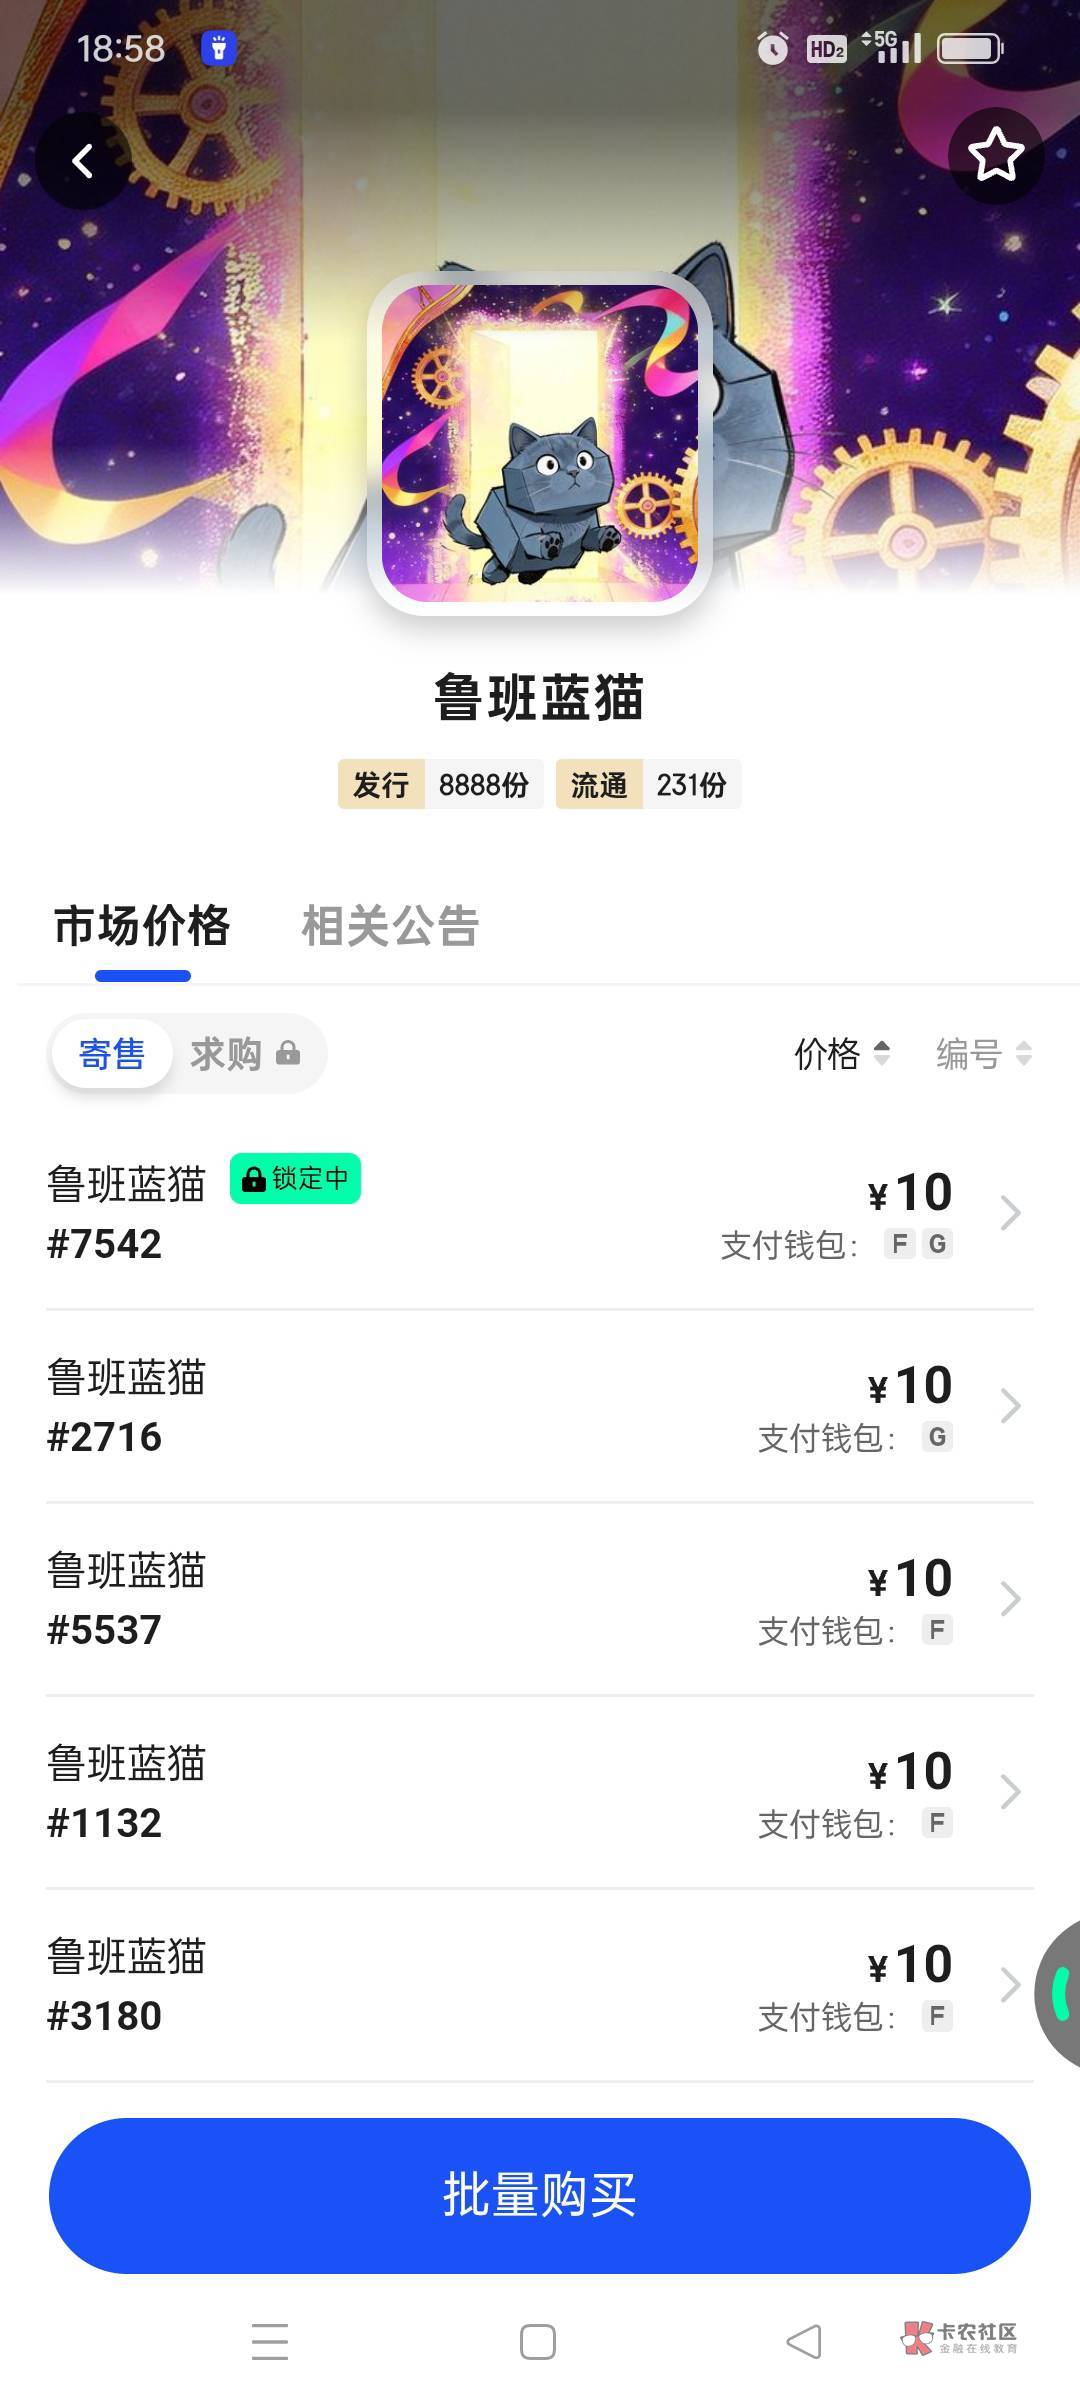Open the chevron for listing #7542
Screen dimensions: 1080x2408
point(1010,1213)
